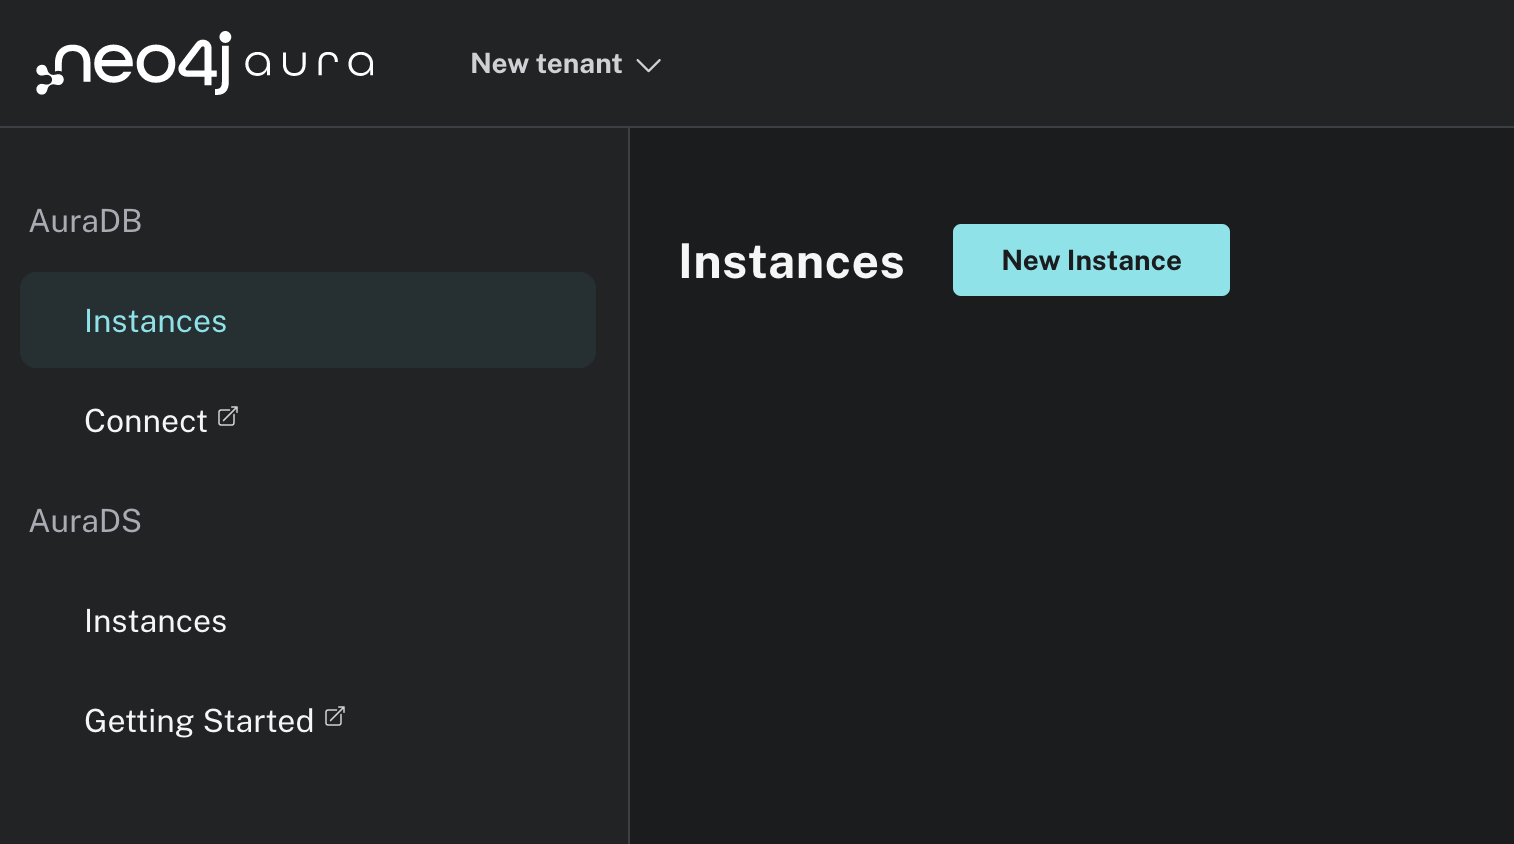Click the AuraDB section label
Viewport: 1514px width, 844px height.
85,221
